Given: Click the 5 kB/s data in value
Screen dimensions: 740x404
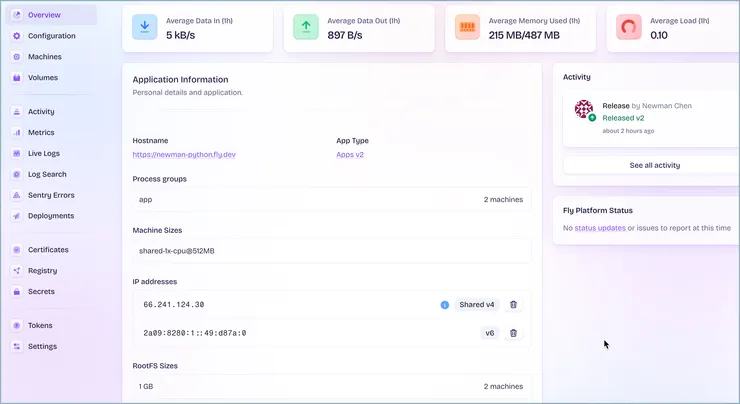Looking at the screenshot, I should coord(180,35).
